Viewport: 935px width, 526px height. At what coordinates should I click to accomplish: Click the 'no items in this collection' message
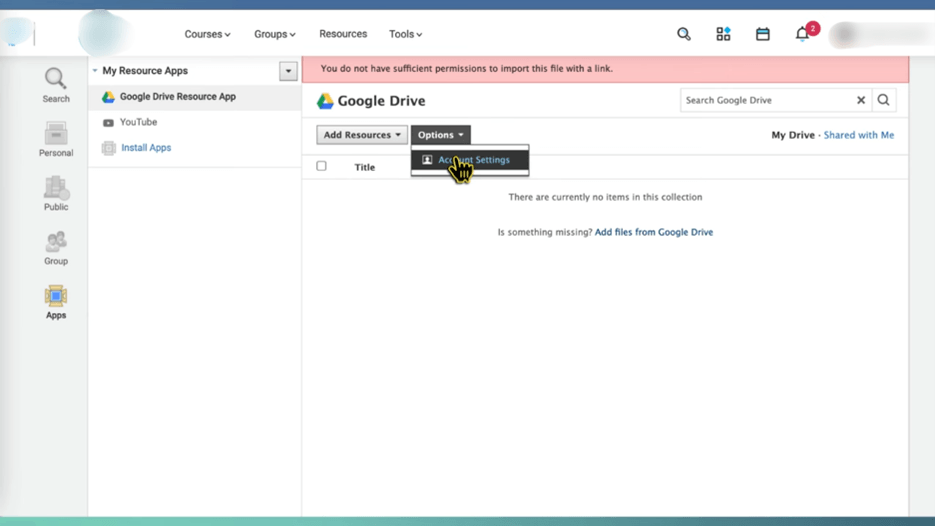tap(605, 197)
